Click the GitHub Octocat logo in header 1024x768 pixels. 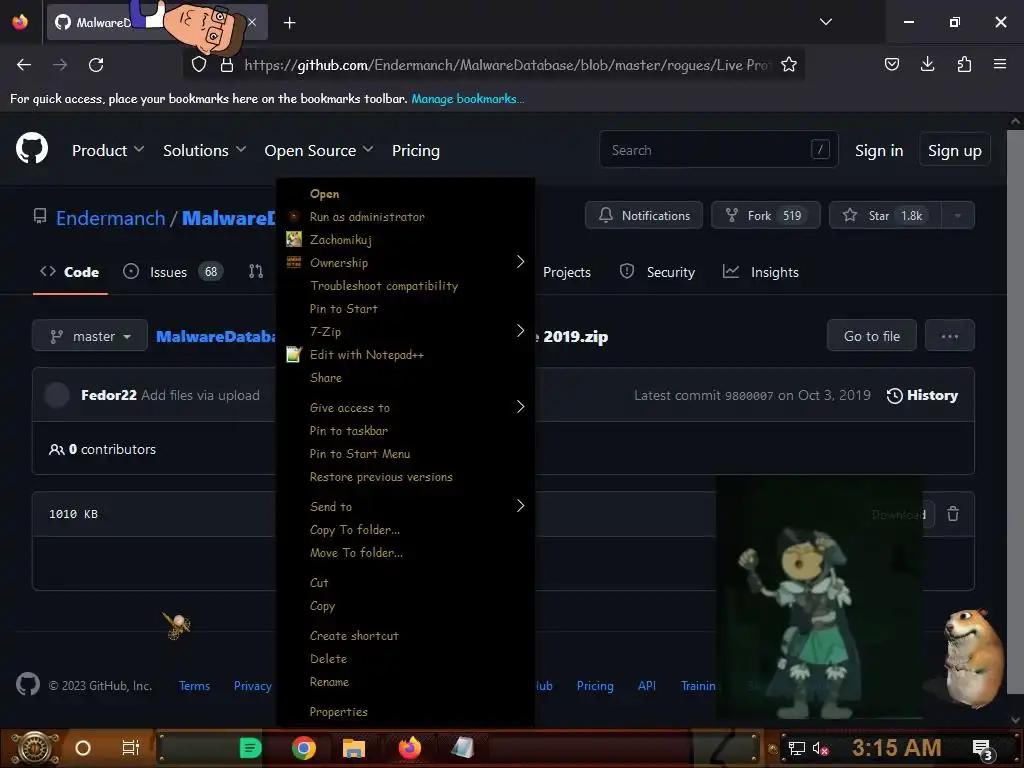click(32, 149)
